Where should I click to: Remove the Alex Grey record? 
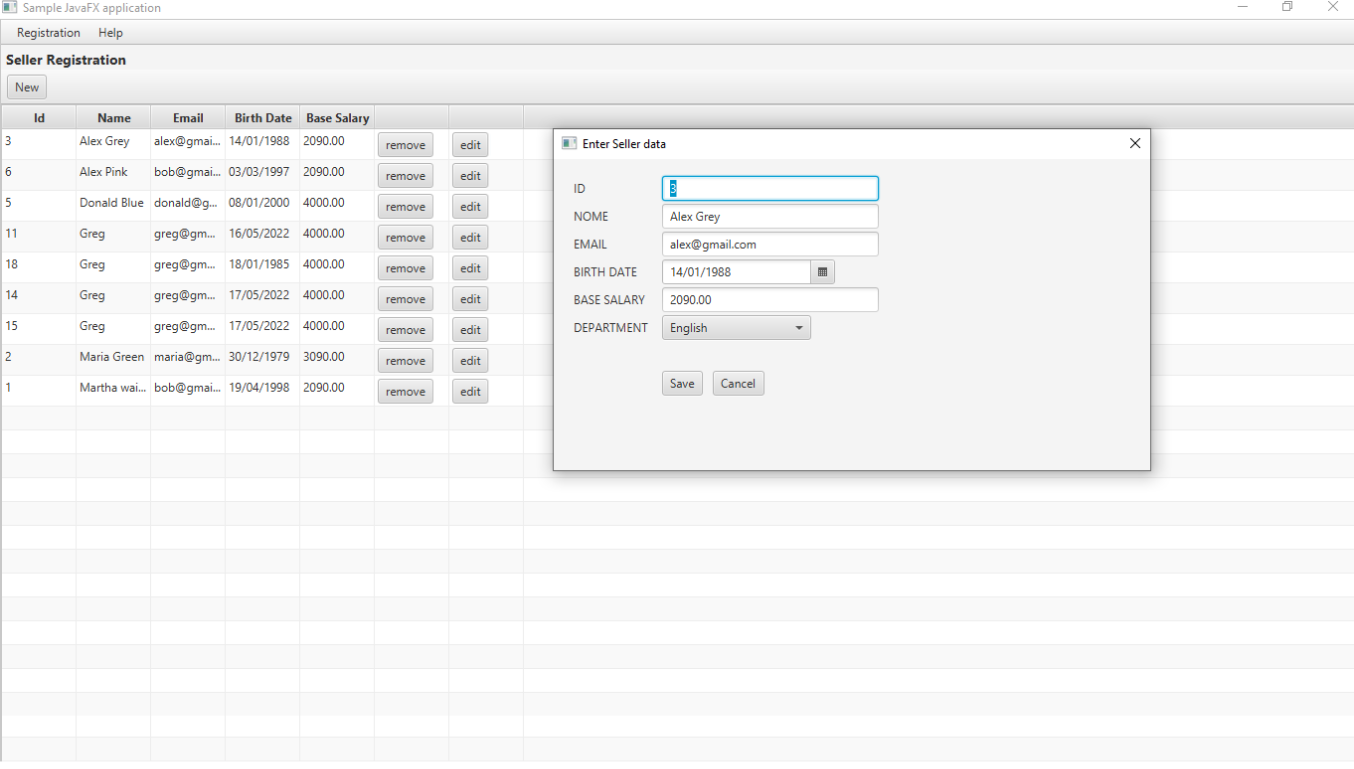(405, 144)
